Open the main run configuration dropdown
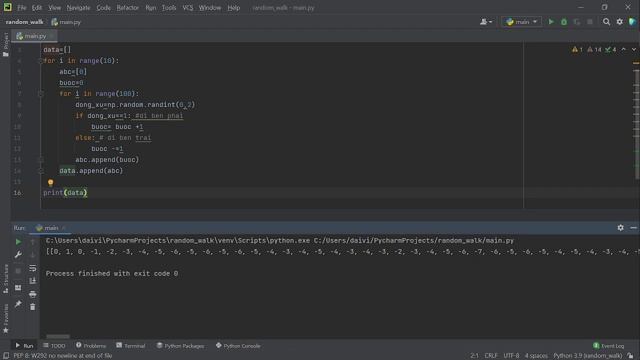 coord(522,22)
